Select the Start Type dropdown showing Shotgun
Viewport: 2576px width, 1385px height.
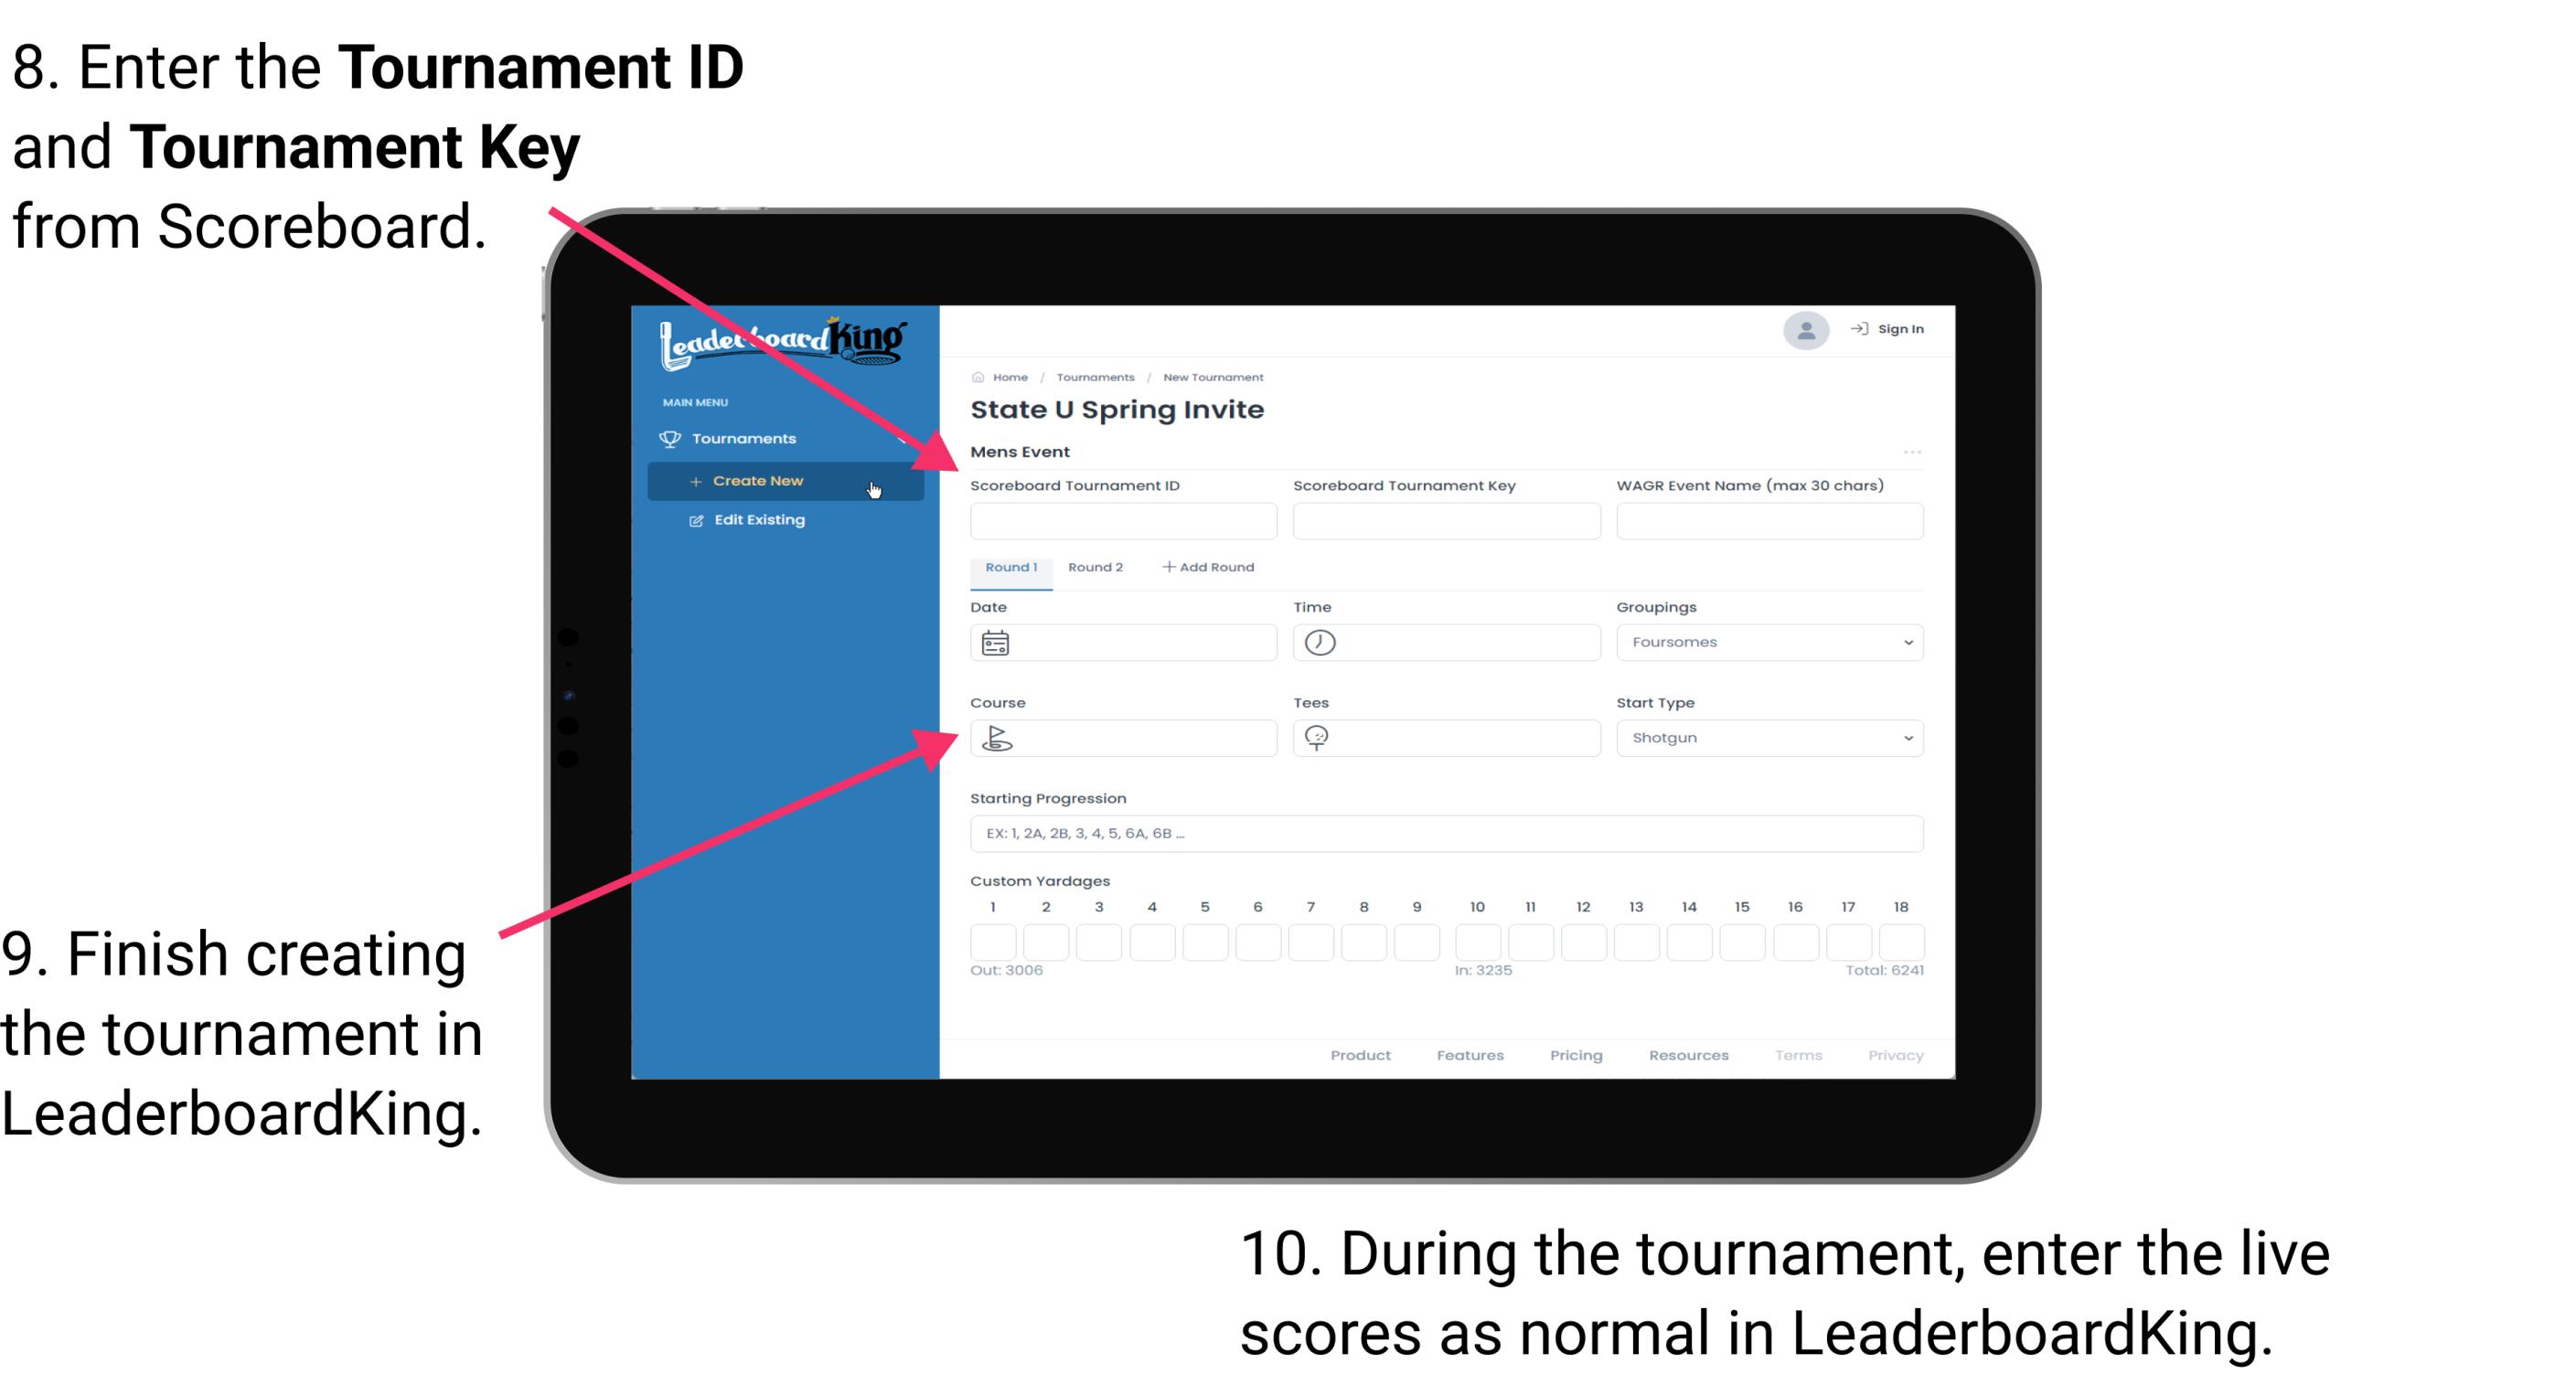click(1766, 737)
